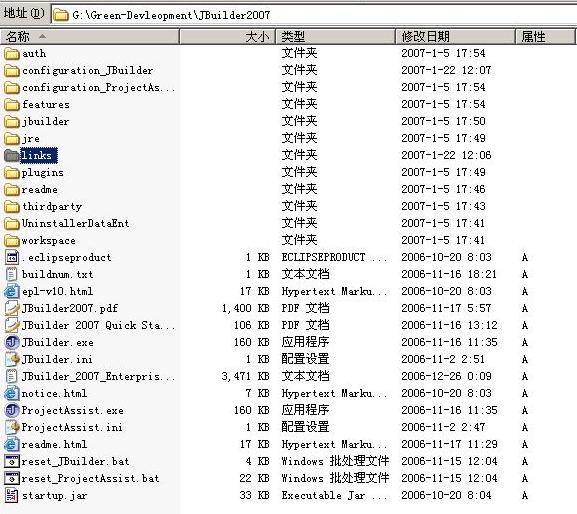Click the date 2007-1-22 12:06
The height and width of the screenshot is (514, 577).
pyautogui.click(x=446, y=156)
